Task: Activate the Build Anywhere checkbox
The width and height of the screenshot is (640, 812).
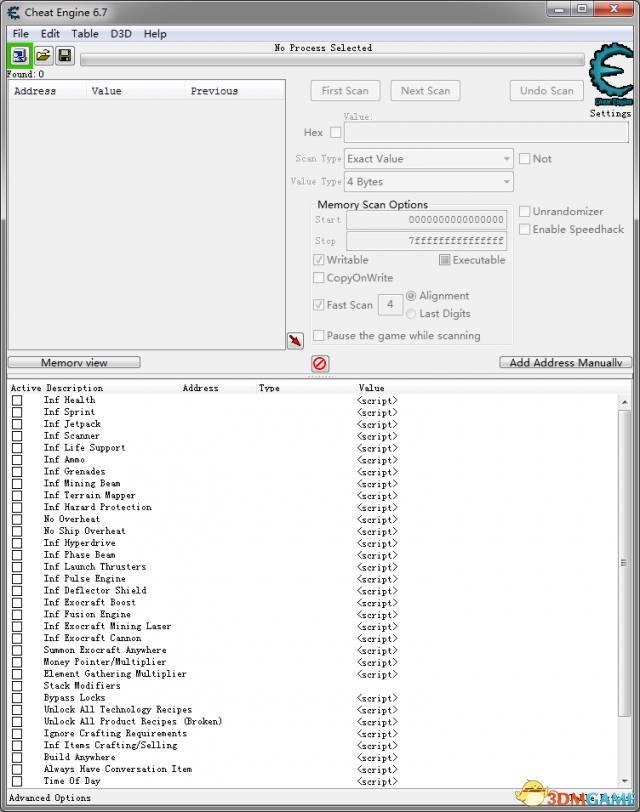Action: tap(17, 758)
